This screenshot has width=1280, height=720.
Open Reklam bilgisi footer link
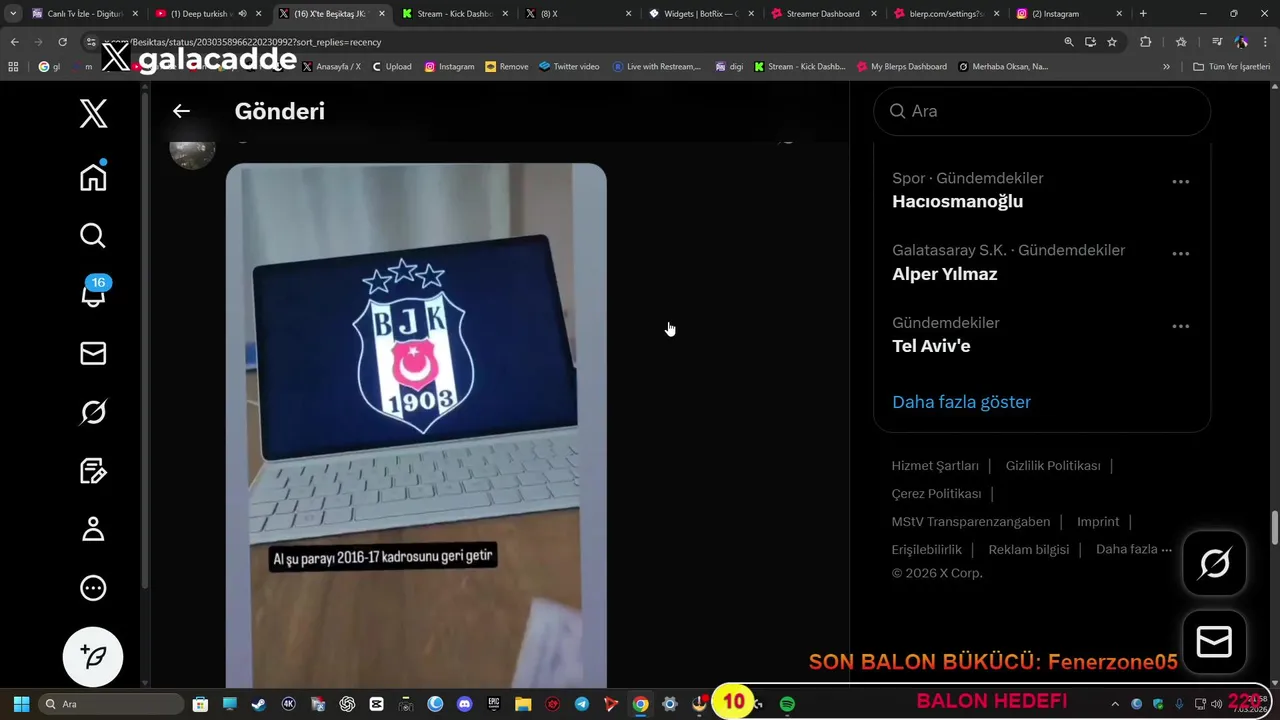1029,550
